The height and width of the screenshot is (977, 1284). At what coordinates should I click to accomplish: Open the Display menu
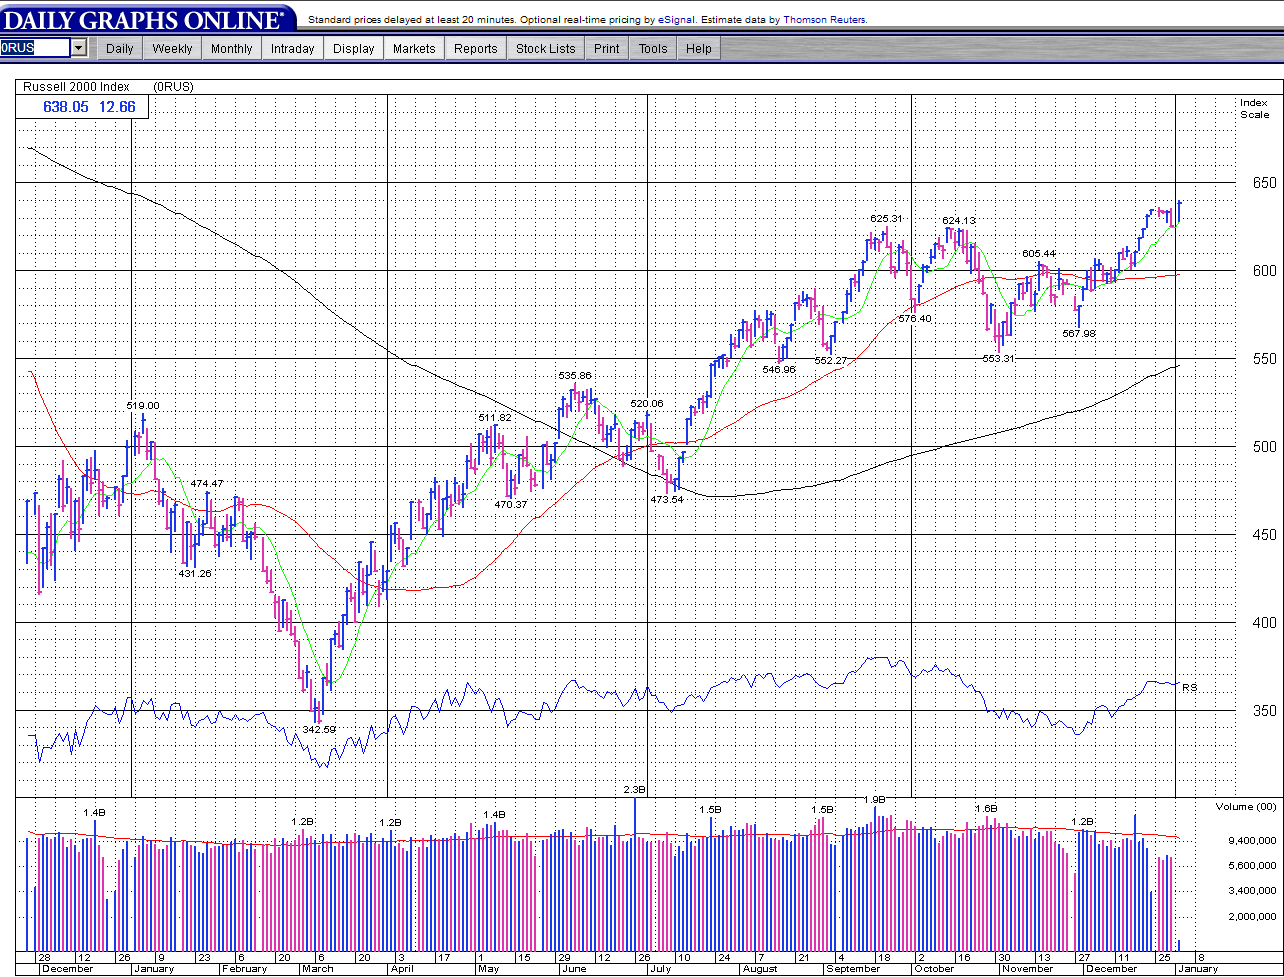tap(353, 48)
